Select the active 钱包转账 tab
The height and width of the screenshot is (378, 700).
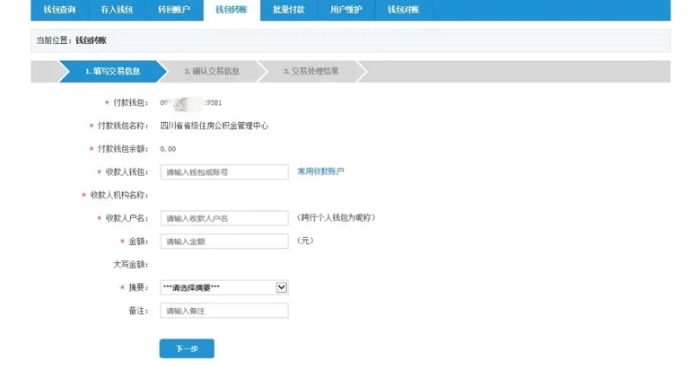pyautogui.click(x=231, y=10)
